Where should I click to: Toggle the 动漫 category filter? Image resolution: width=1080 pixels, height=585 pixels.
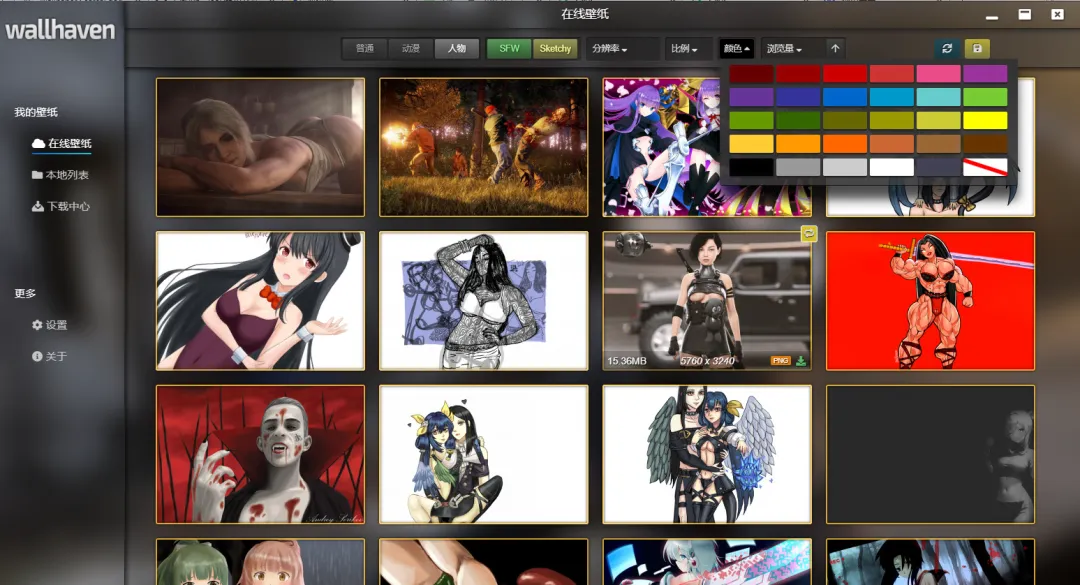[411, 48]
